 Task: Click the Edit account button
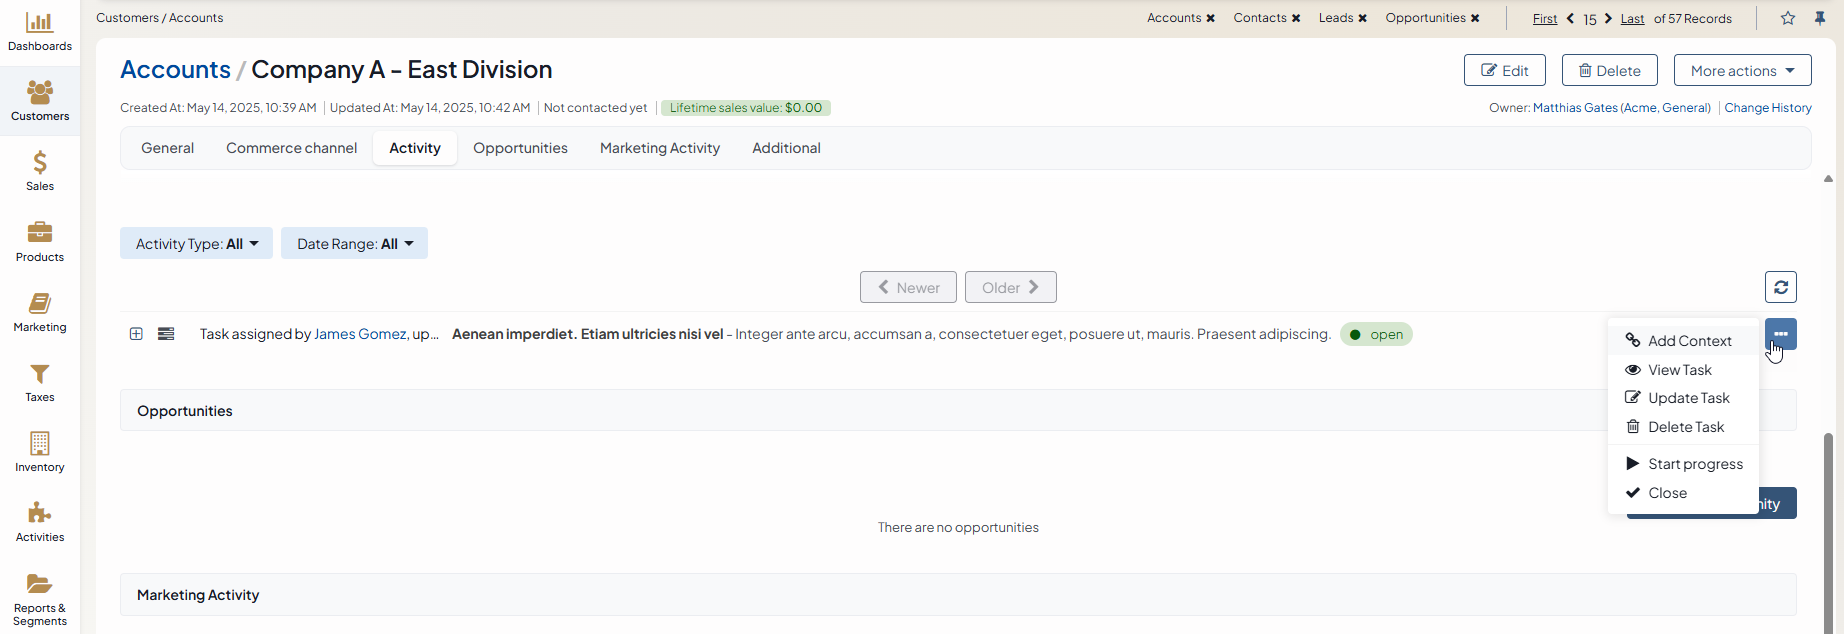tap(1504, 71)
